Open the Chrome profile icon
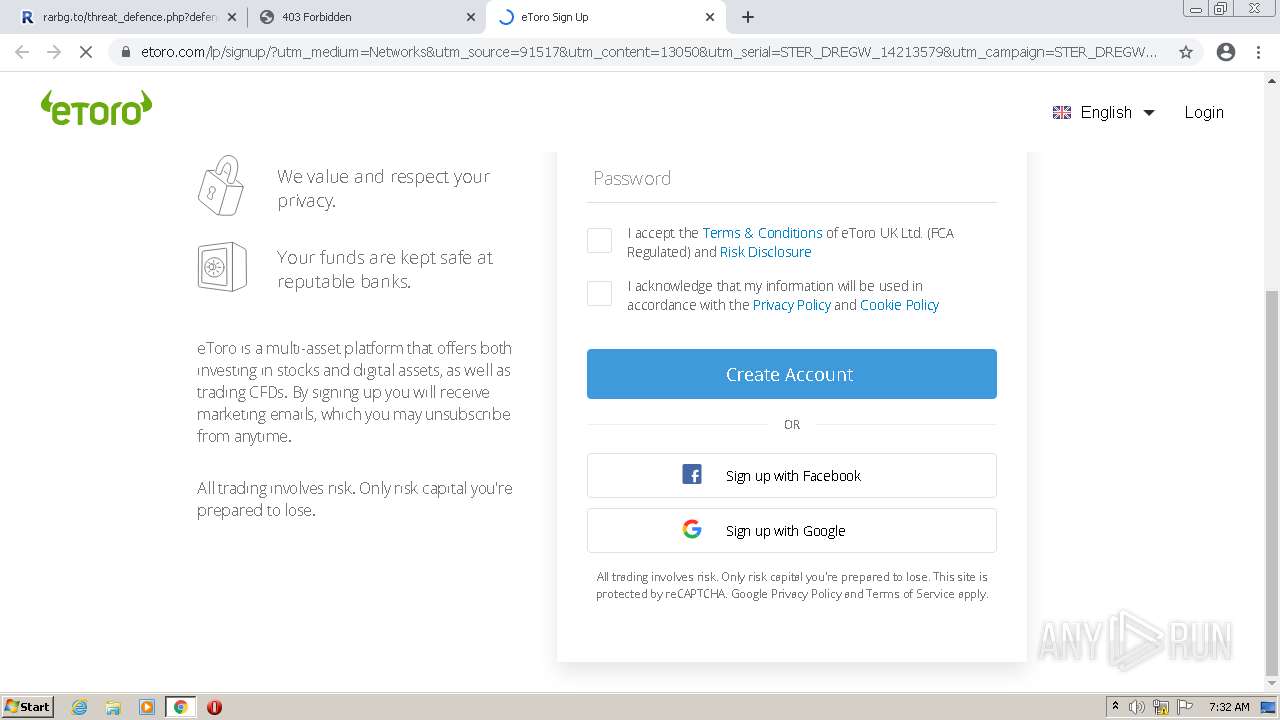 click(1226, 52)
